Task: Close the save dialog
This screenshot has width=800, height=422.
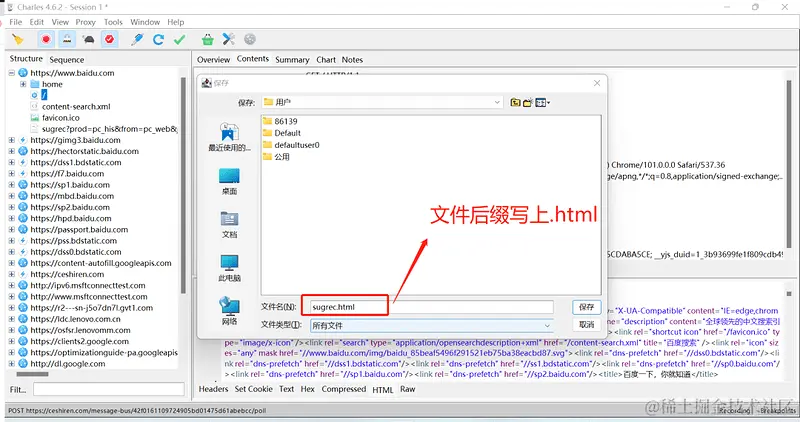Action: (x=597, y=83)
